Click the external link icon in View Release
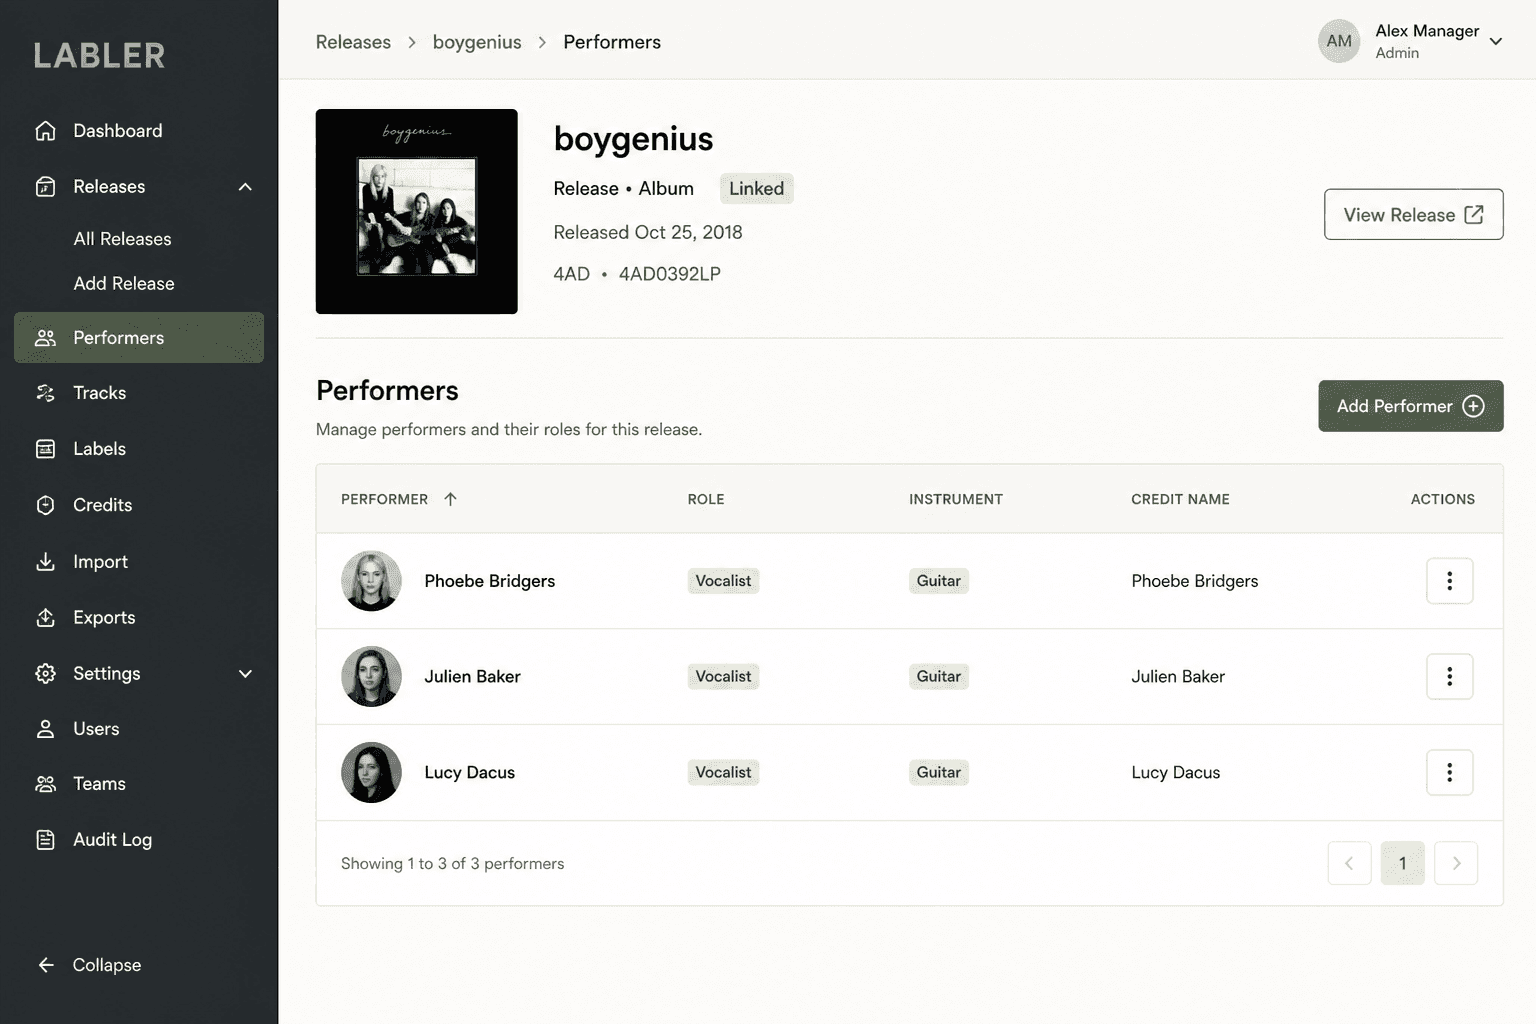Image resolution: width=1536 pixels, height=1024 pixels. (x=1474, y=215)
